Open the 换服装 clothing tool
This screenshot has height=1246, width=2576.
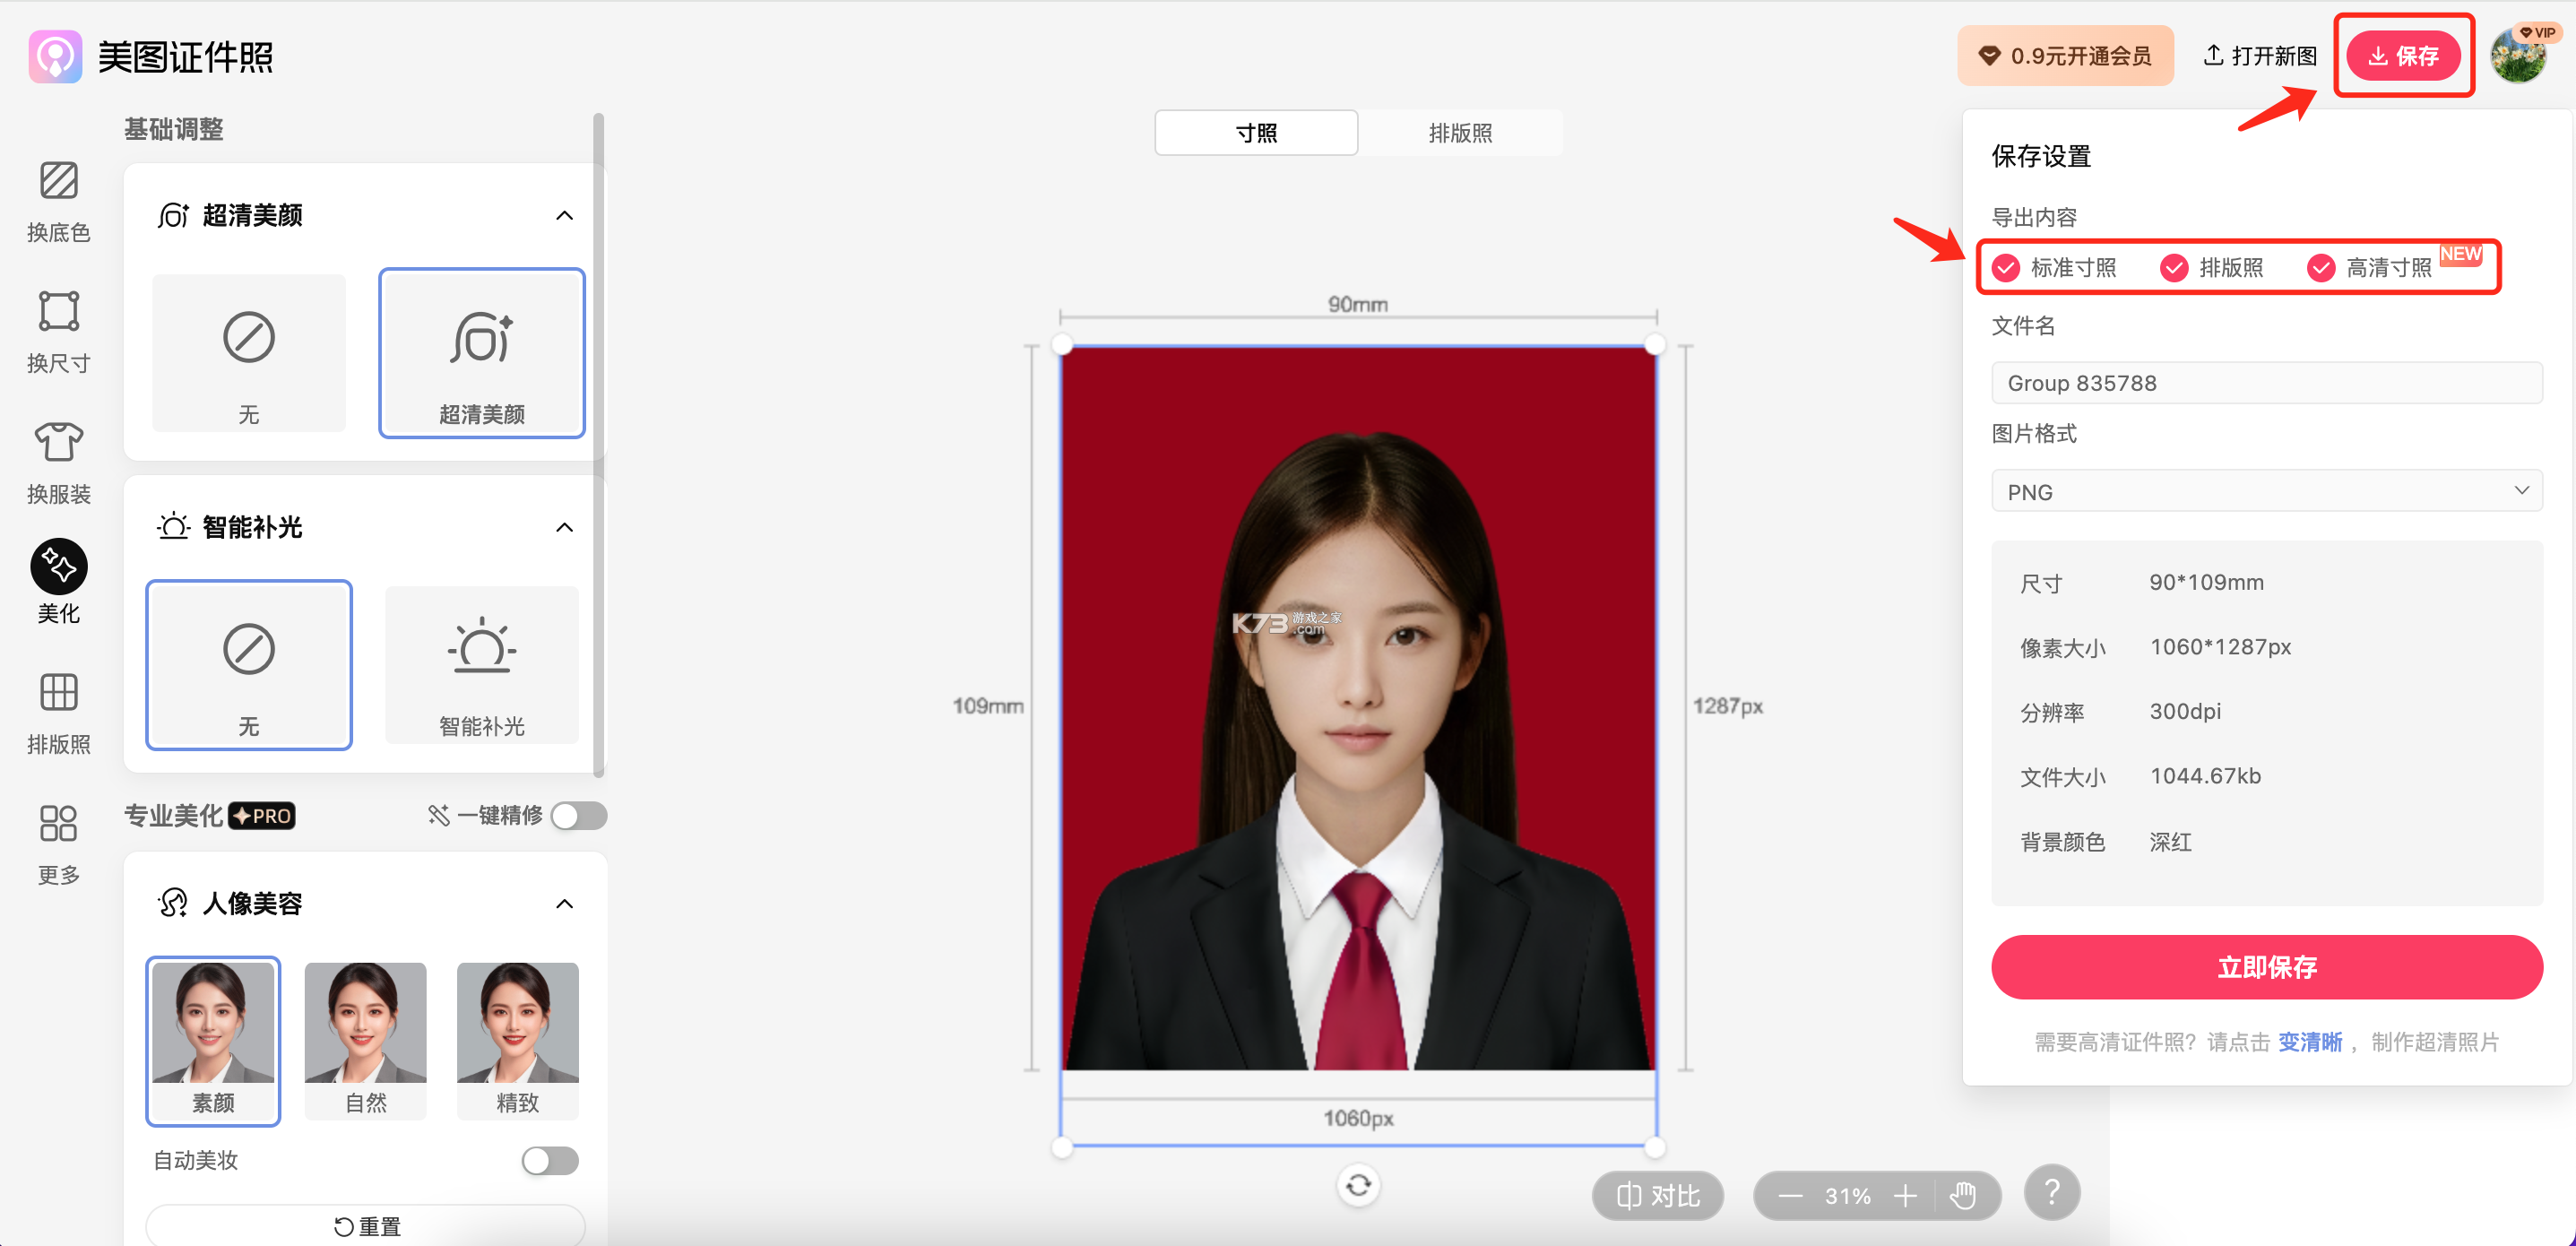point(58,464)
